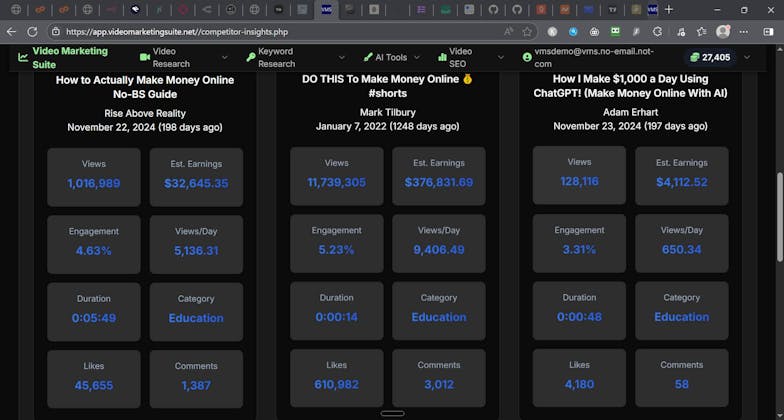The height and width of the screenshot is (420, 784).
Task: Click the browser back arrow
Action: pyautogui.click(x=12, y=31)
